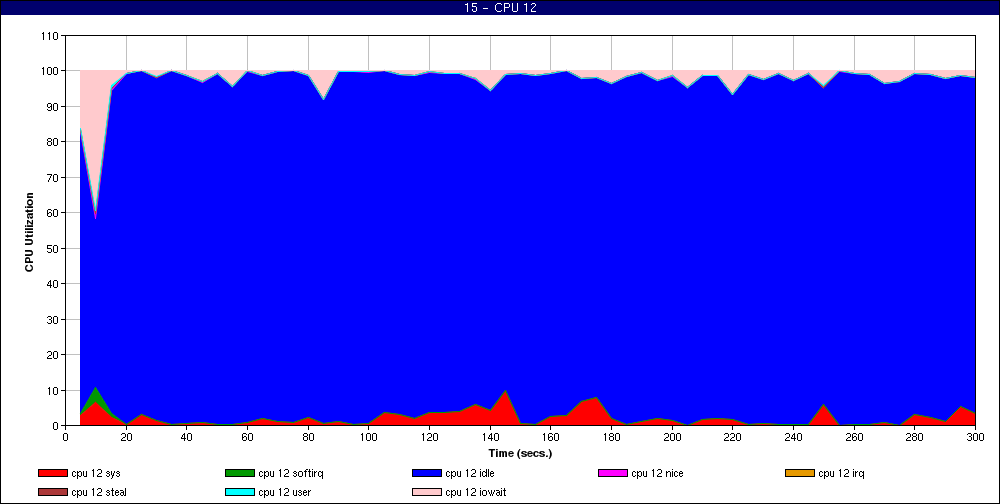This screenshot has height=504, width=1000.
Task: Select the 'cpu 12 nice' legend label
Action: (x=657, y=473)
